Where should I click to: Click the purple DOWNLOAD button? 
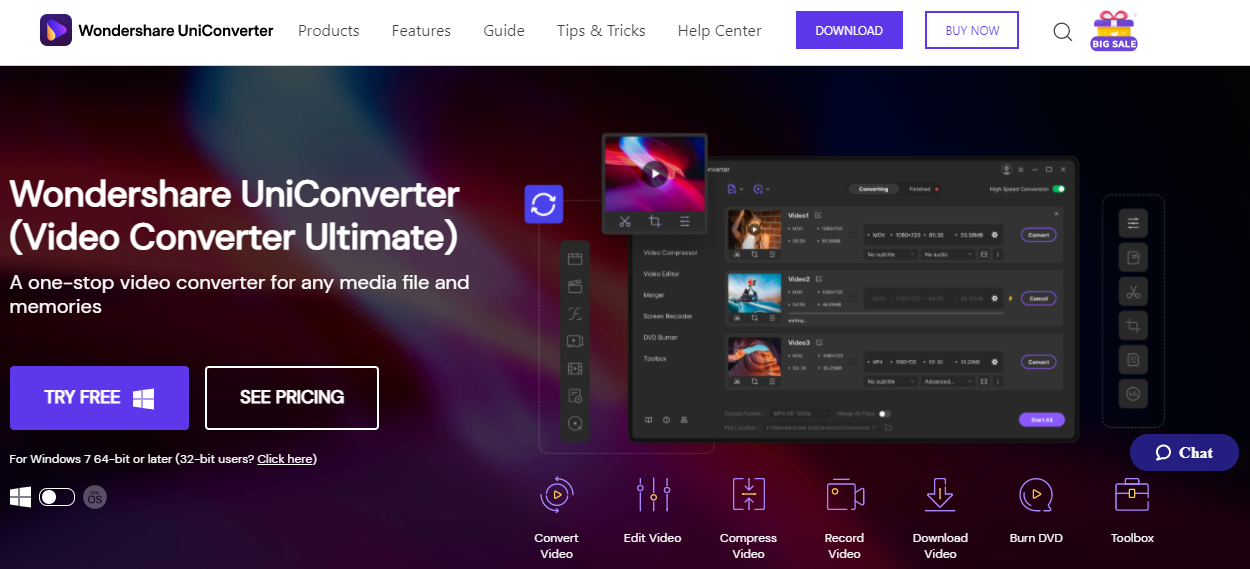pyautogui.click(x=849, y=31)
